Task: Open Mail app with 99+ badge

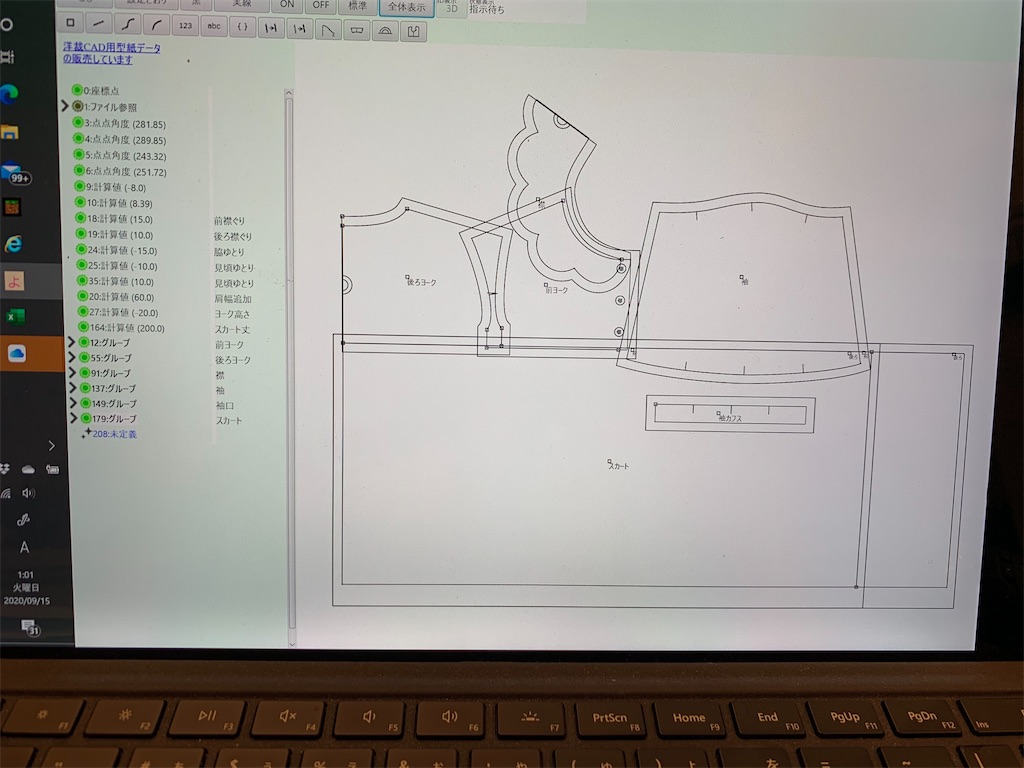Action: coord(14,172)
